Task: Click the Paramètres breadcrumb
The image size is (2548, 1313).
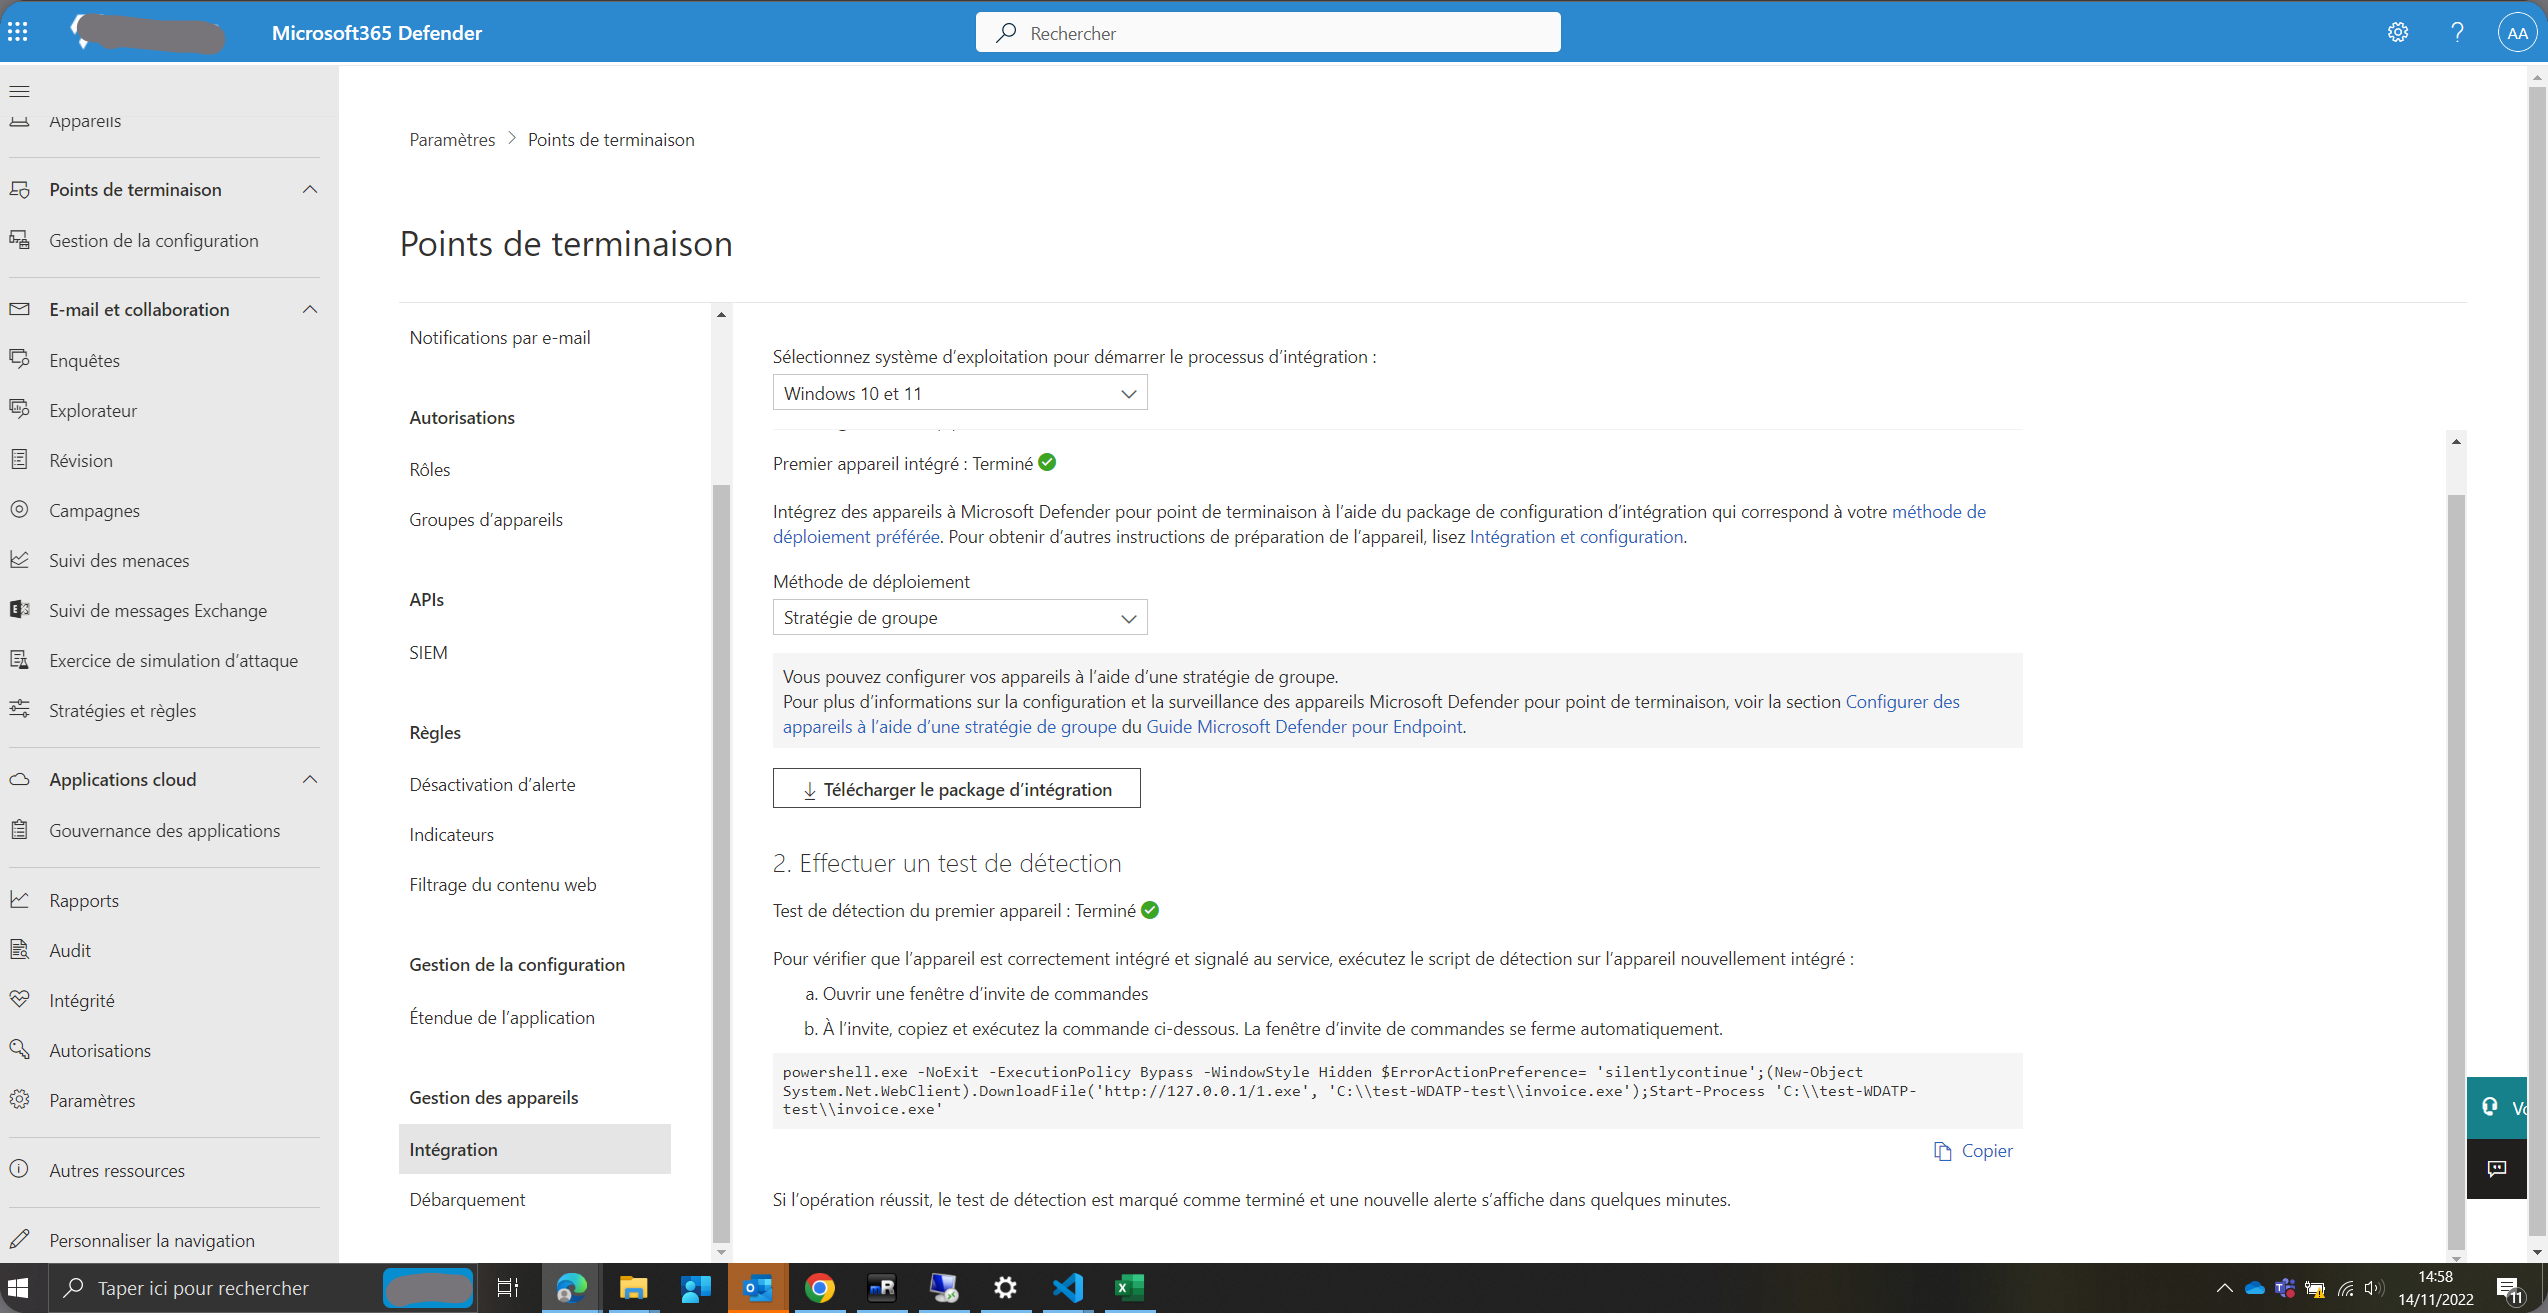Action: coord(452,139)
